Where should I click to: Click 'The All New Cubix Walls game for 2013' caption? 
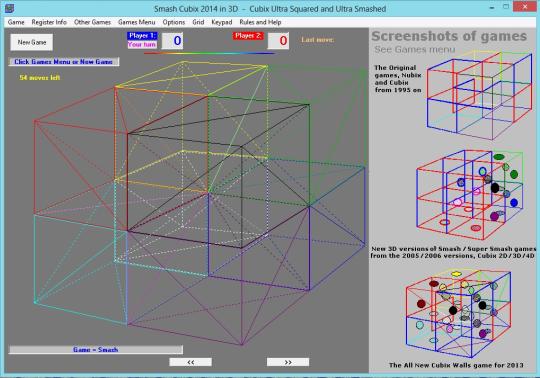456,365
